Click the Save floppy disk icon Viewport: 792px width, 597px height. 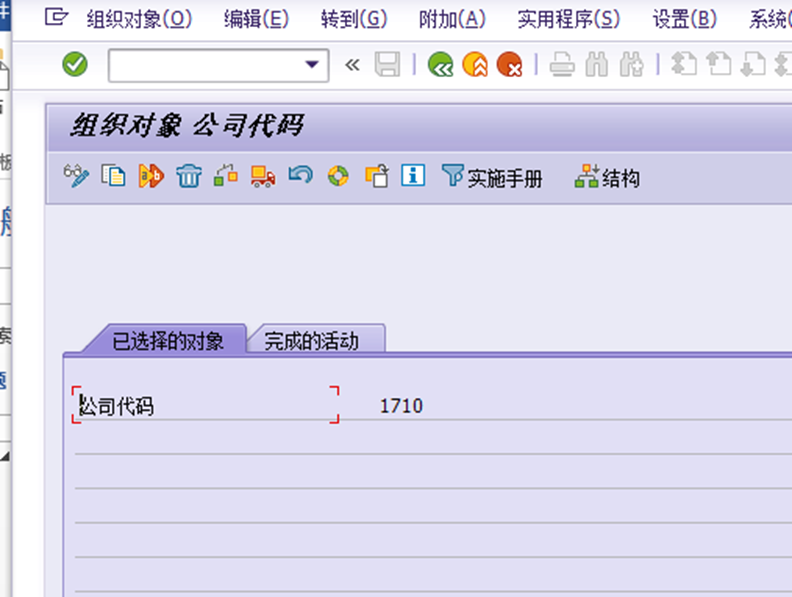coord(387,65)
